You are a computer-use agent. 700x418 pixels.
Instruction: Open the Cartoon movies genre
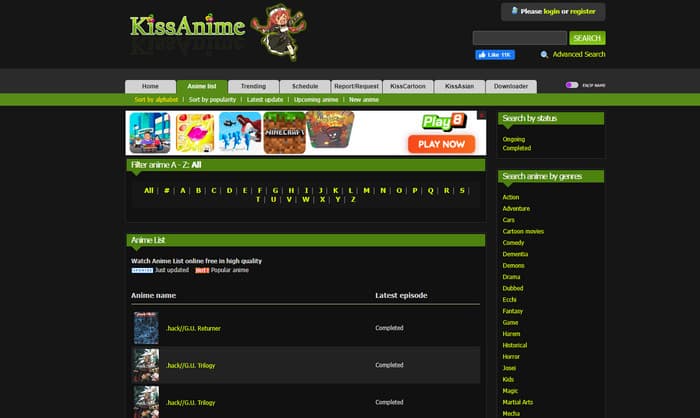(x=523, y=231)
